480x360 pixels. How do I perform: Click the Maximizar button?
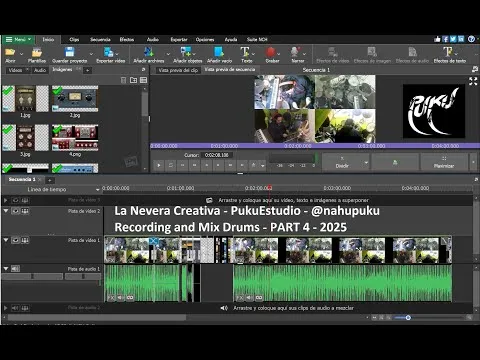444,162
